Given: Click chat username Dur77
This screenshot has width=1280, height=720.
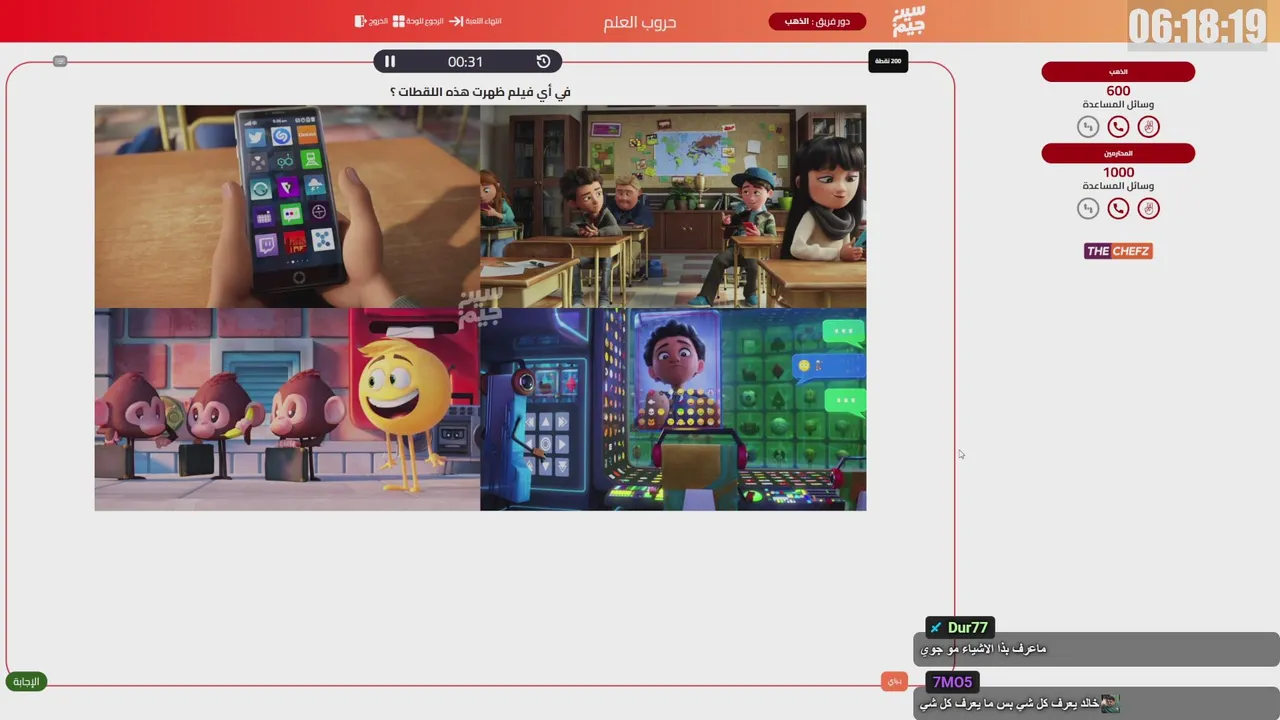Looking at the screenshot, I should pyautogui.click(x=967, y=628).
